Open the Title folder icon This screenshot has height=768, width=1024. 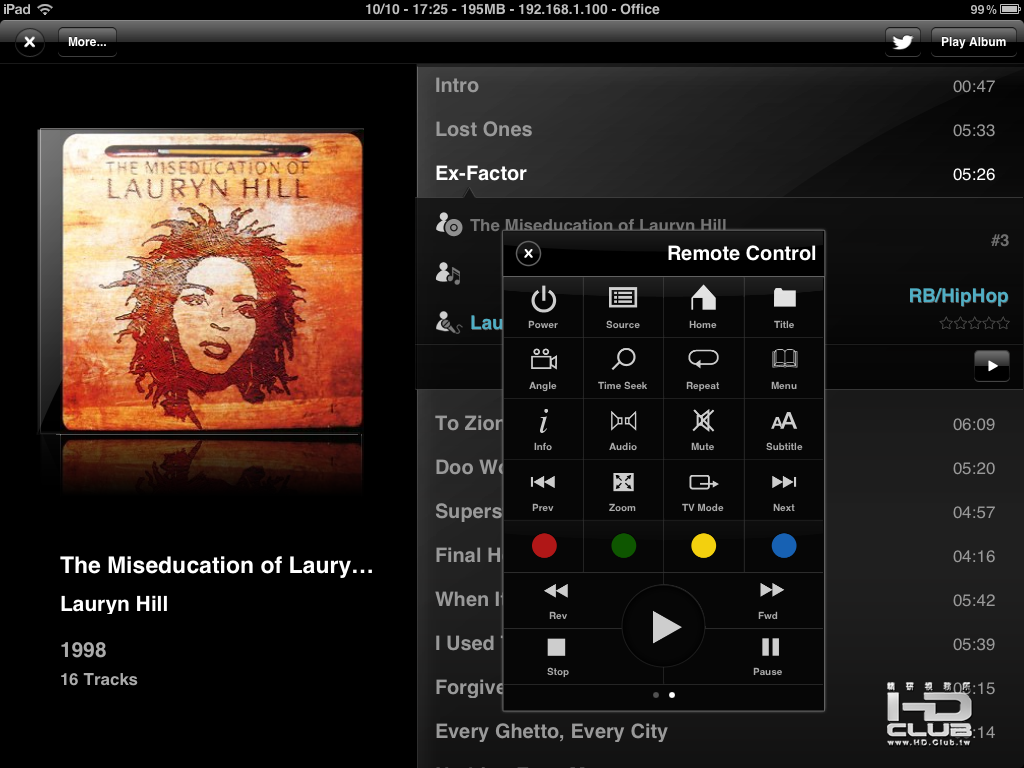click(784, 308)
